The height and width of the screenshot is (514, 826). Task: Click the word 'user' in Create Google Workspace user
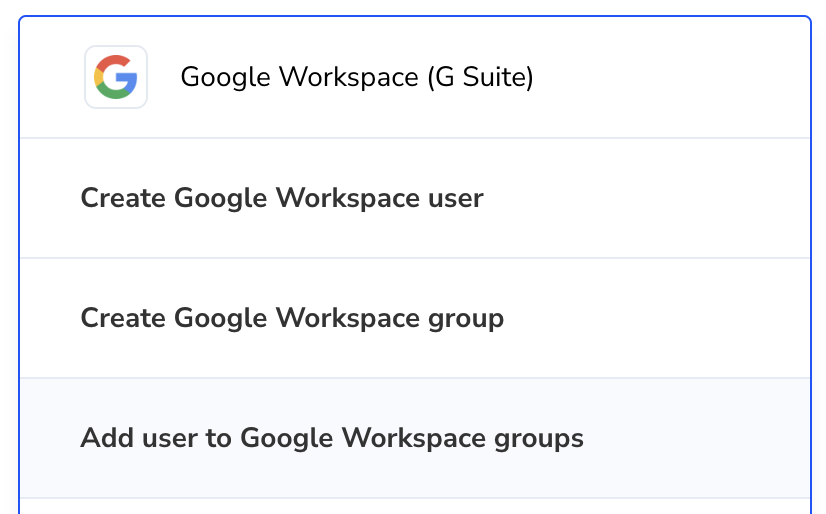coord(455,199)
